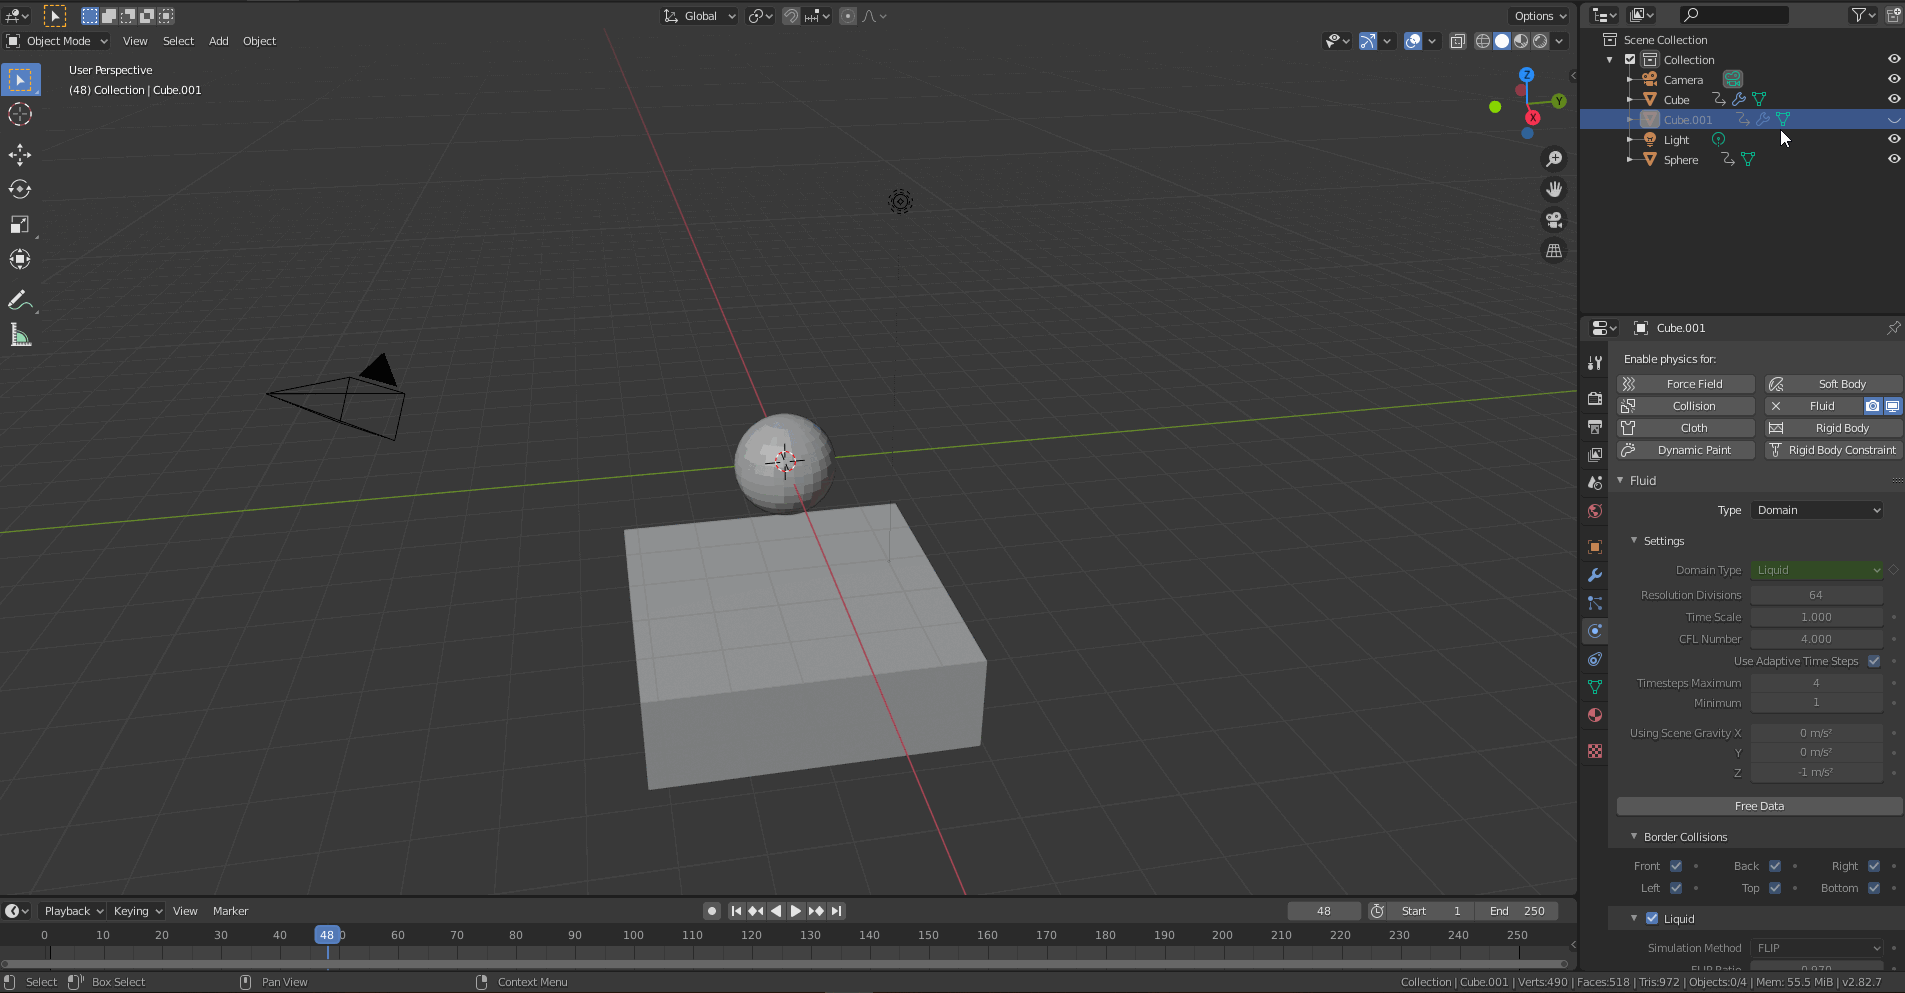Open the Domain Type dropdown
1905x993 pixels.
point(1816,570)
